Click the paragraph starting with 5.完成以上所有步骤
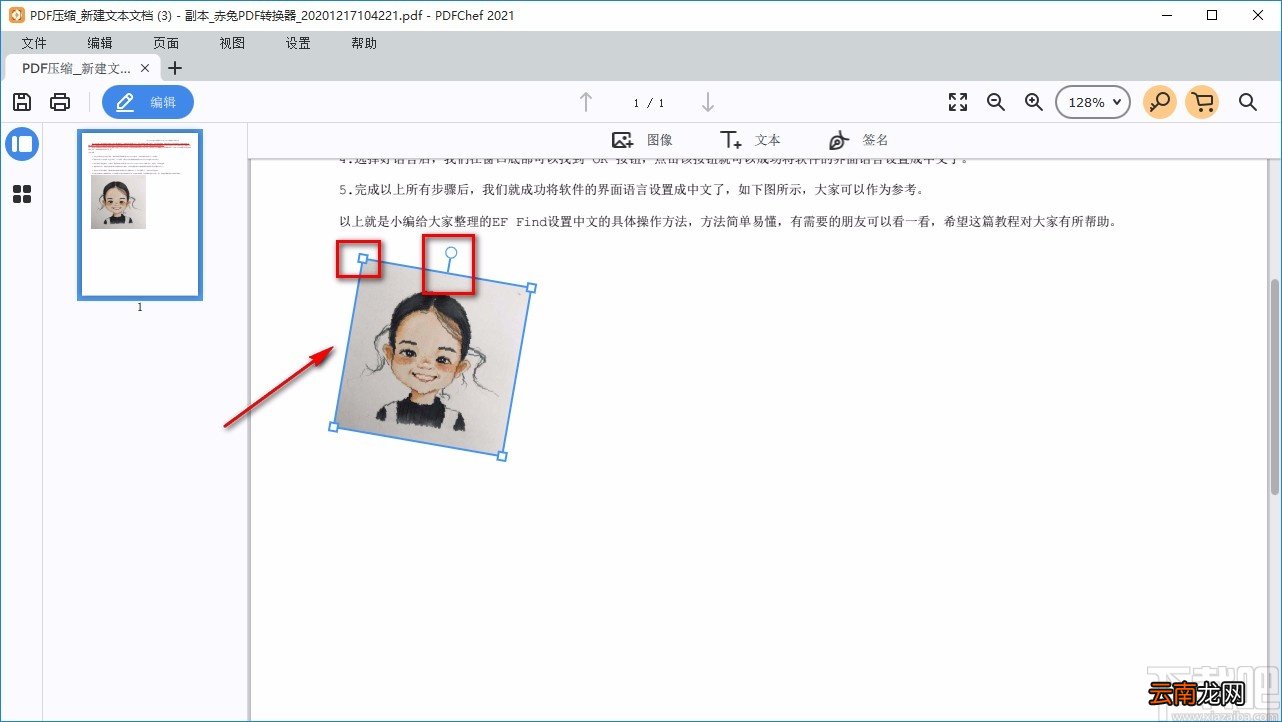The width and height of the screenshot is (1282, 722). [632, 190]
